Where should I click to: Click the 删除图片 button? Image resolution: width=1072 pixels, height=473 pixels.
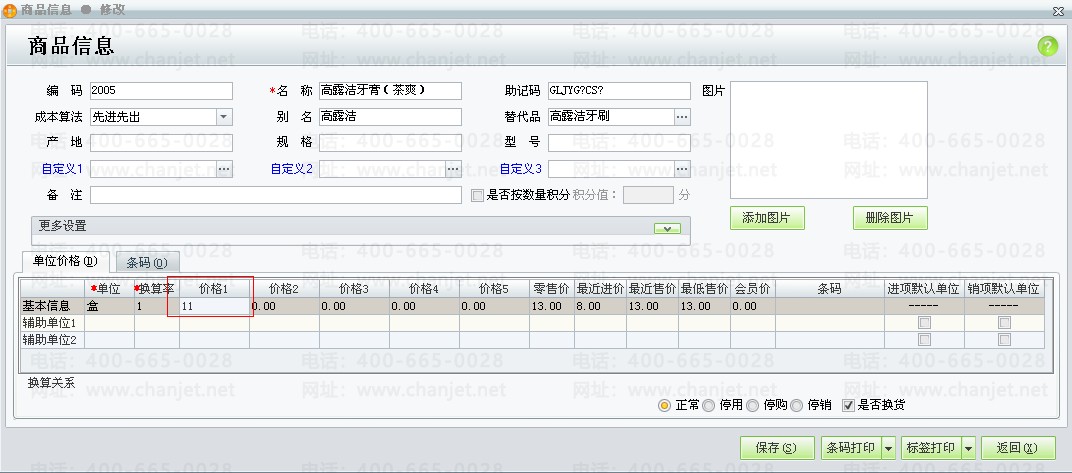(890, 219)
